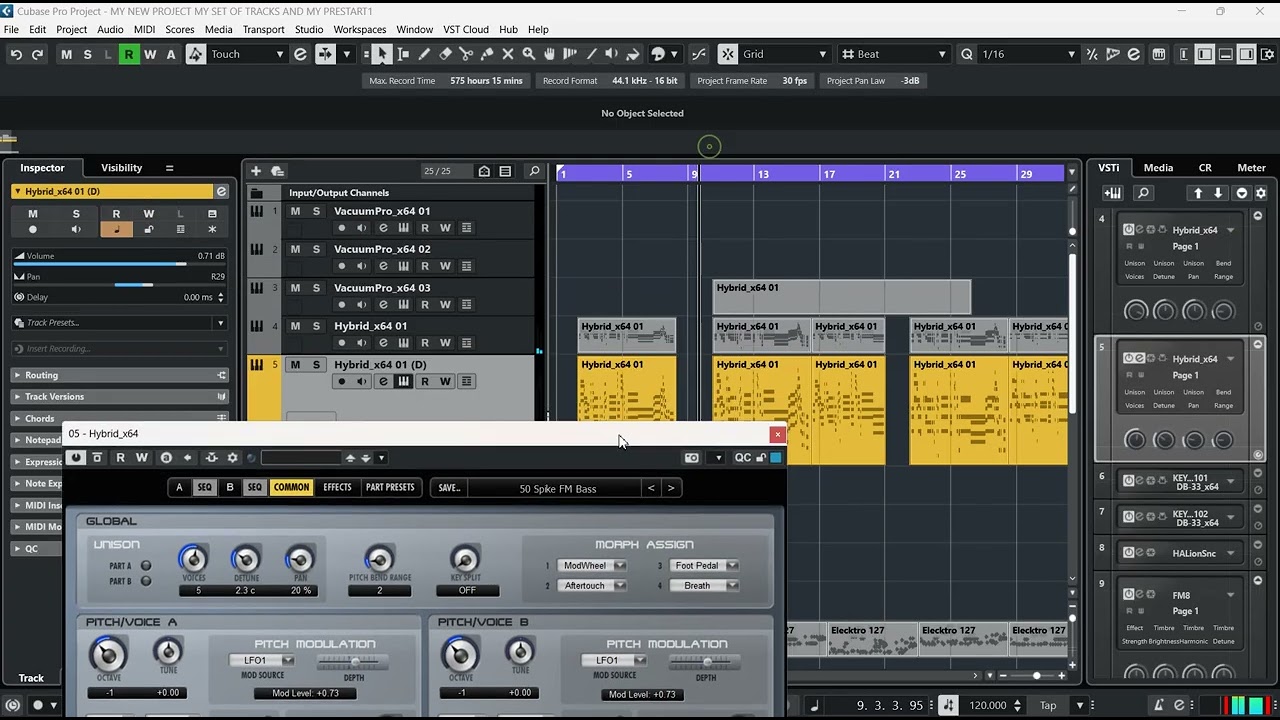The height and width of the screenshot is (720, 1280).
Task: Click the next preset arrow beside 50 Spike FM Bass
Action: pos(671,488)
